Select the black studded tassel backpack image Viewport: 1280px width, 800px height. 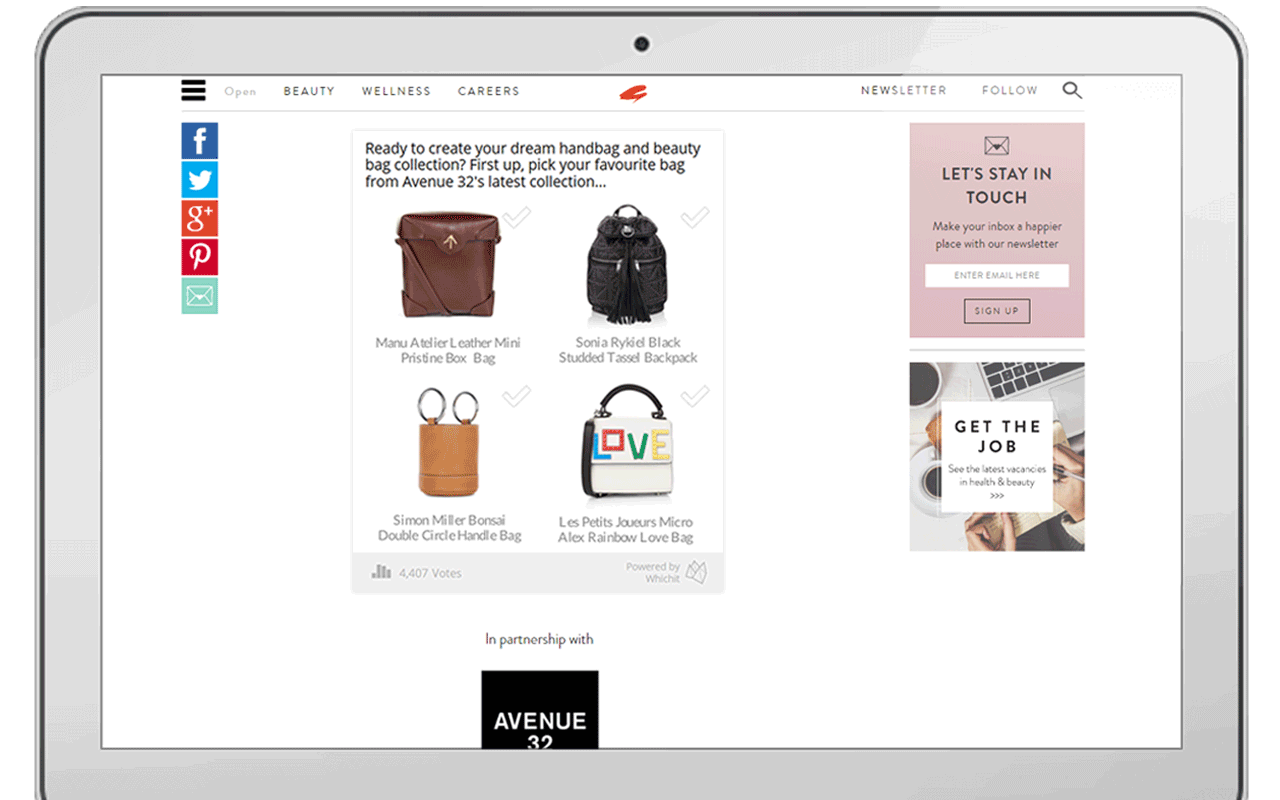tap(628, 265)
